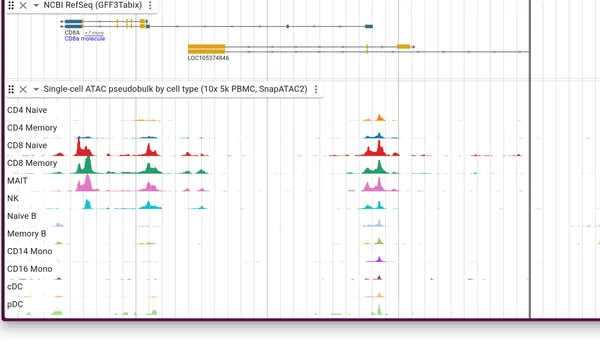Click the tallest green CD8 Memory peak
The image size is (600, 360).
88,165
